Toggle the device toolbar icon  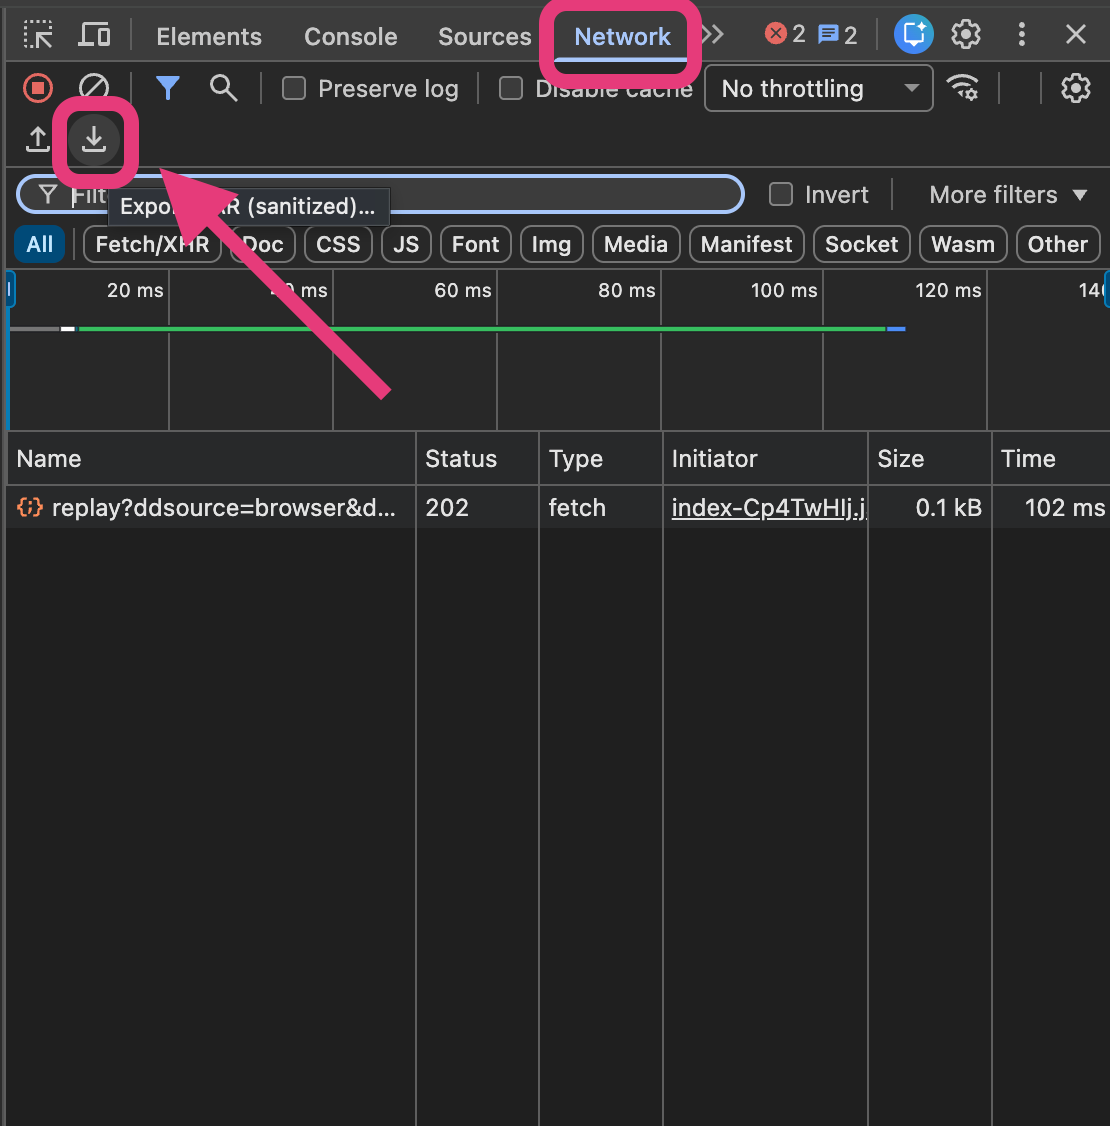click(x=95, y=36)
